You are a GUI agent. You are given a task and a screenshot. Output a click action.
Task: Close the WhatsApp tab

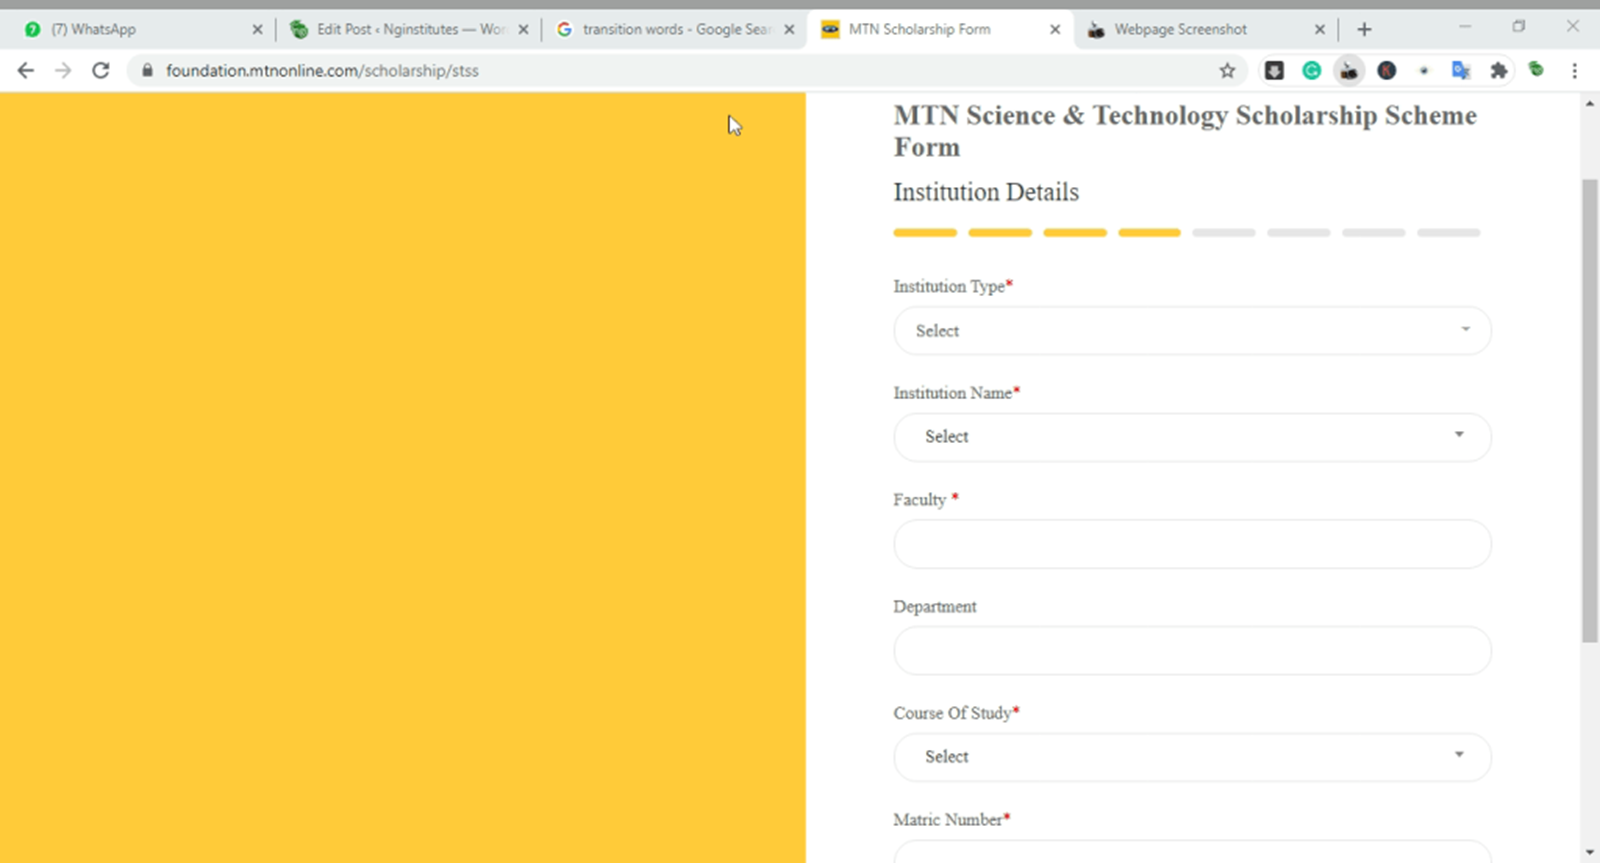pos(257,29)
